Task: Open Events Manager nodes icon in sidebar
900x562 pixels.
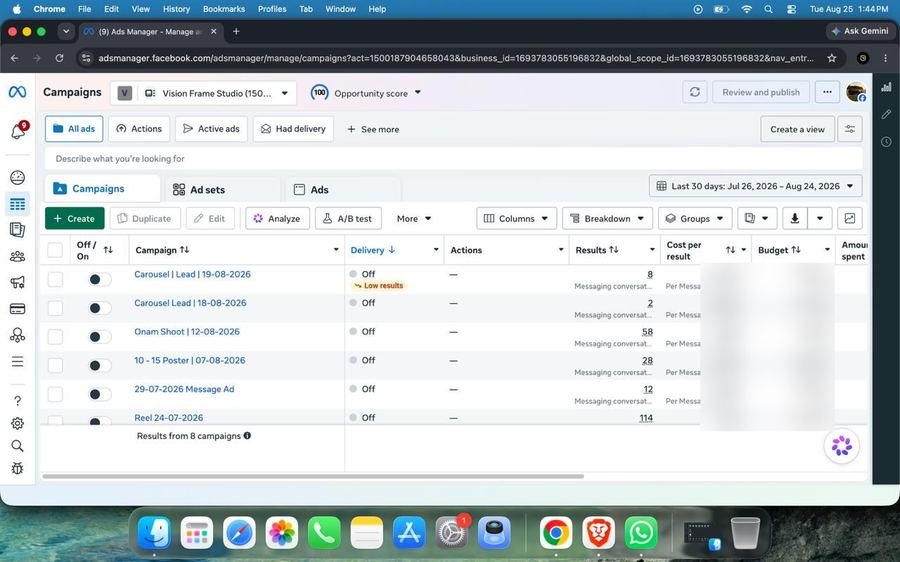Action: coord(17,335)
